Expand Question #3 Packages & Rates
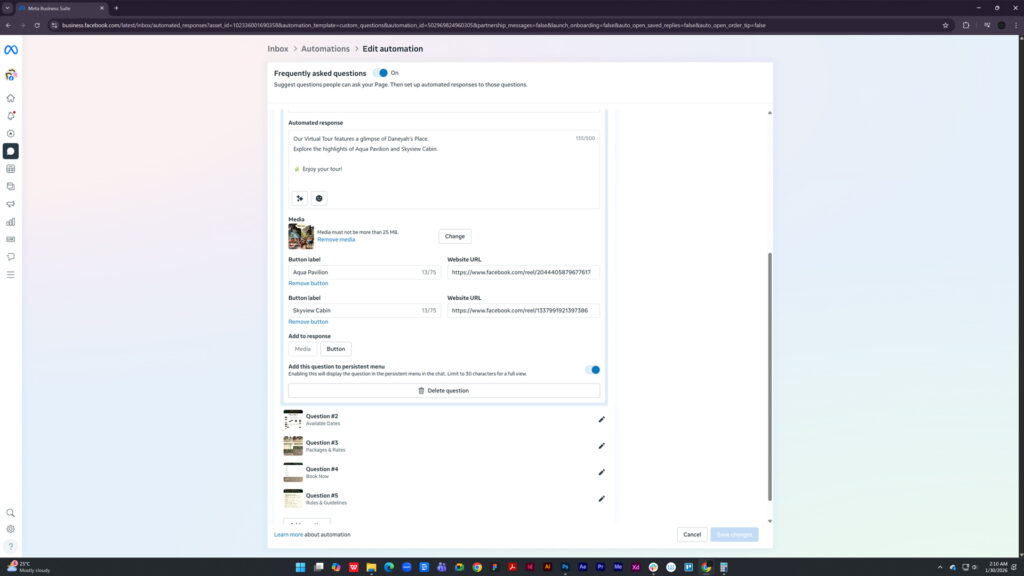This screenshot has width=1024, height=576. click(322, 446)
